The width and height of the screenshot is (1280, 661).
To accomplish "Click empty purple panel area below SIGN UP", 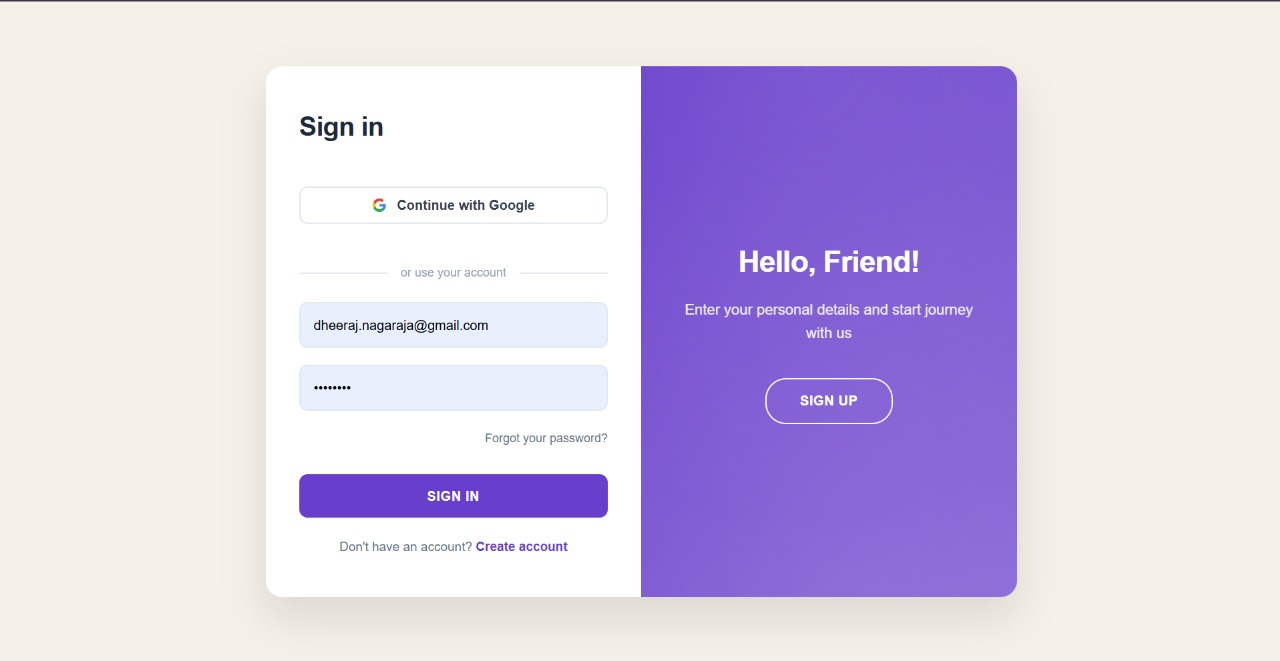I will coord(828,510).
